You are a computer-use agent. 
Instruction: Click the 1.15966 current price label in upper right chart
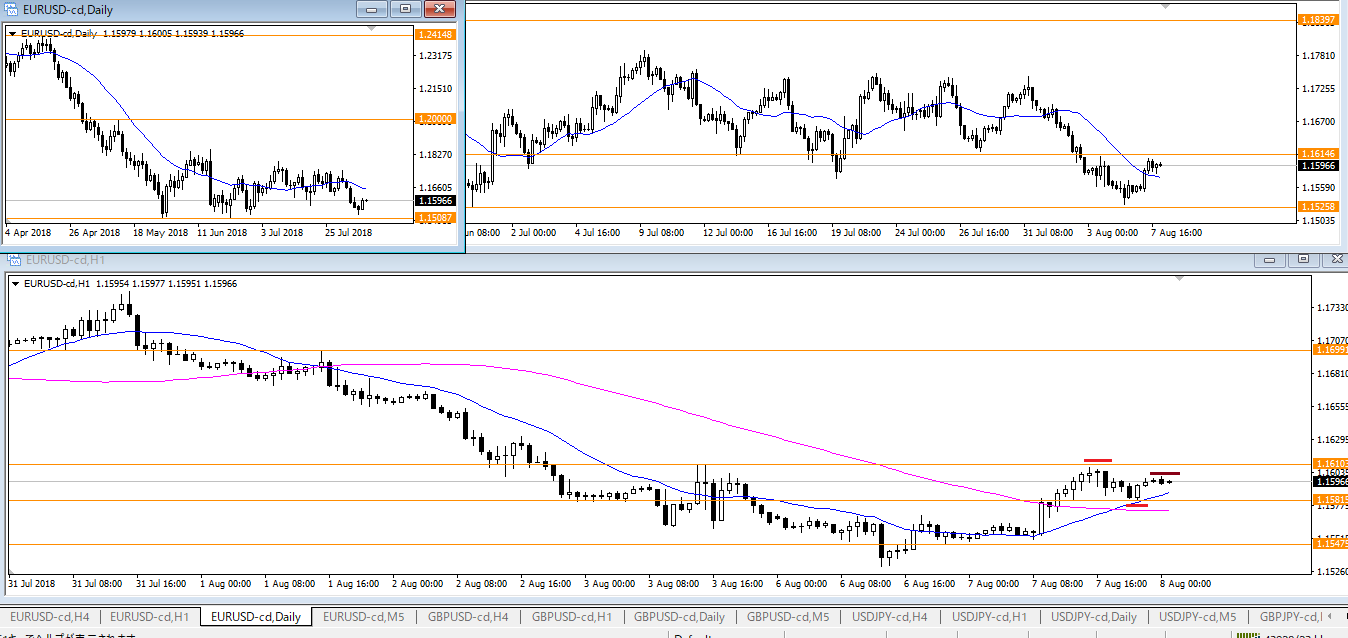[x=1320, y=165]
